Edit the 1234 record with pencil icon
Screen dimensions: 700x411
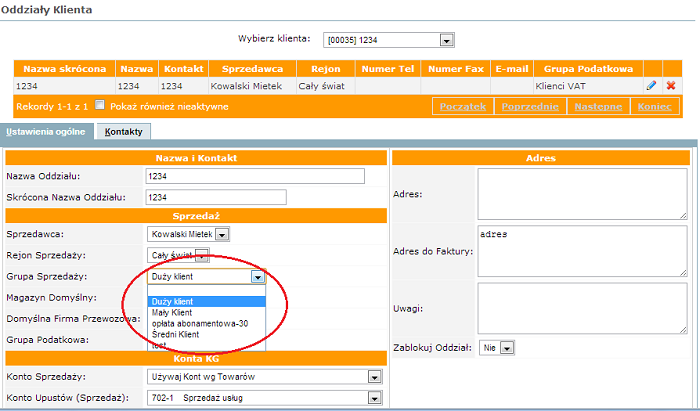651,85
